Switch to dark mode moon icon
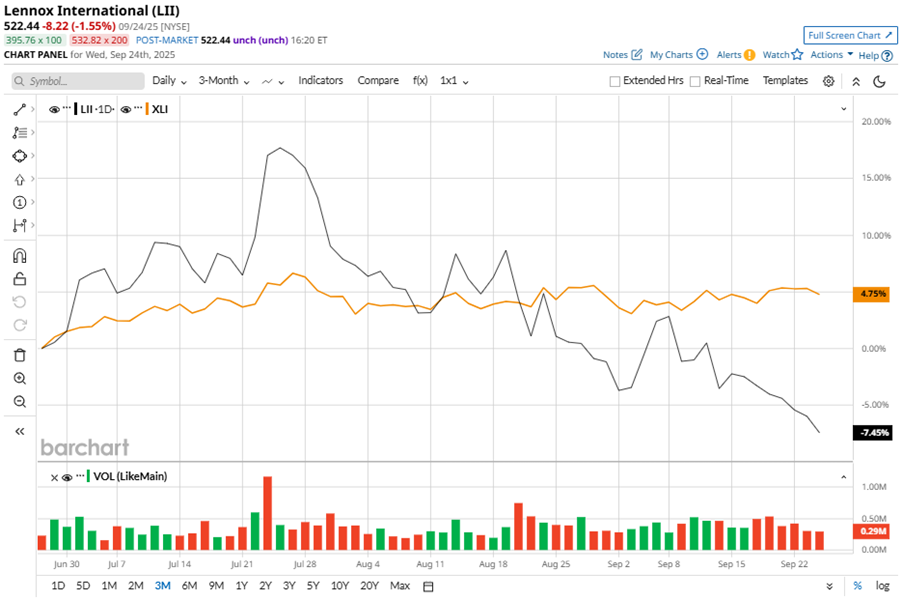The width and height of the screenshot is (902, 600). click(879, 81)
